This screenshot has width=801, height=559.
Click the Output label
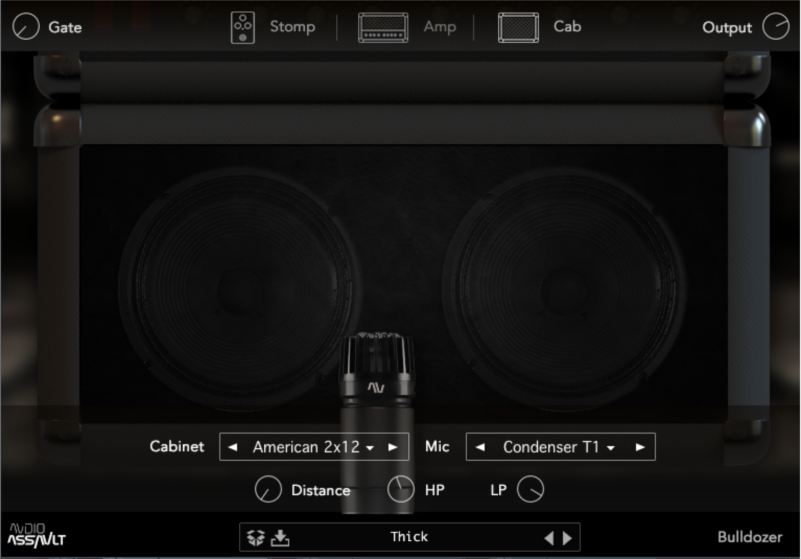click(x=727, y=28)
